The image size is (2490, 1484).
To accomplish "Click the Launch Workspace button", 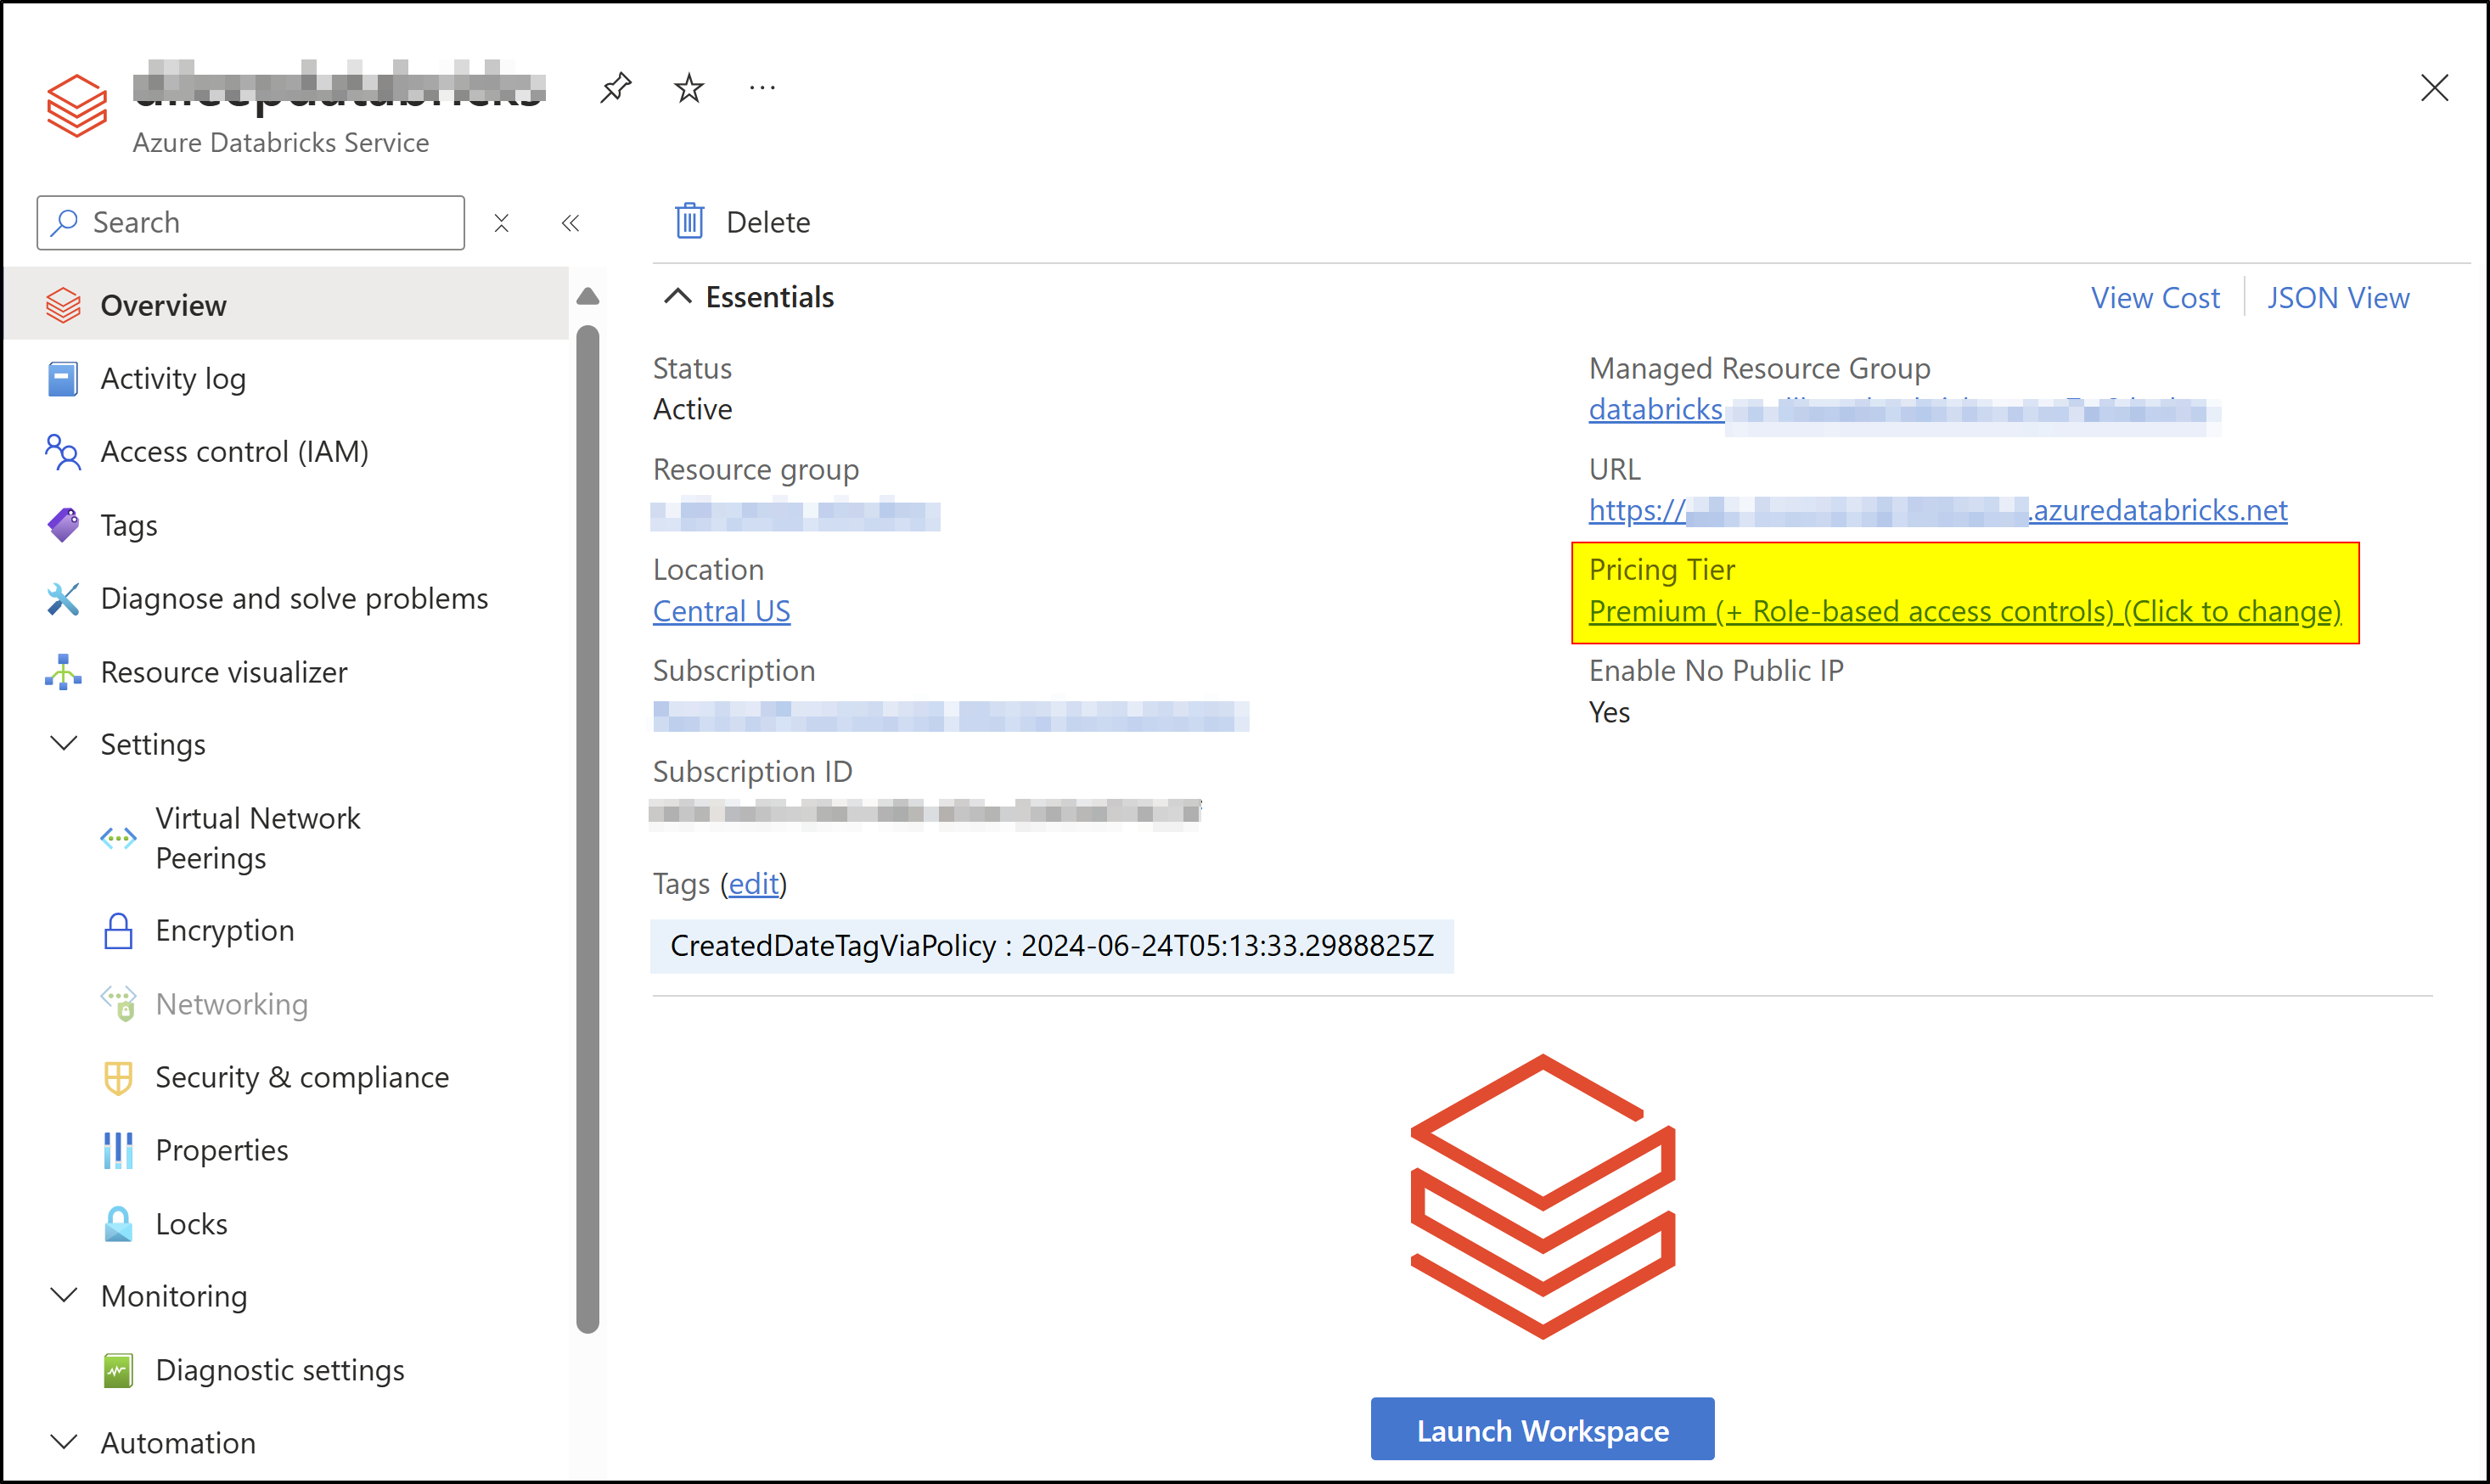I will tap(1542, 1430).
